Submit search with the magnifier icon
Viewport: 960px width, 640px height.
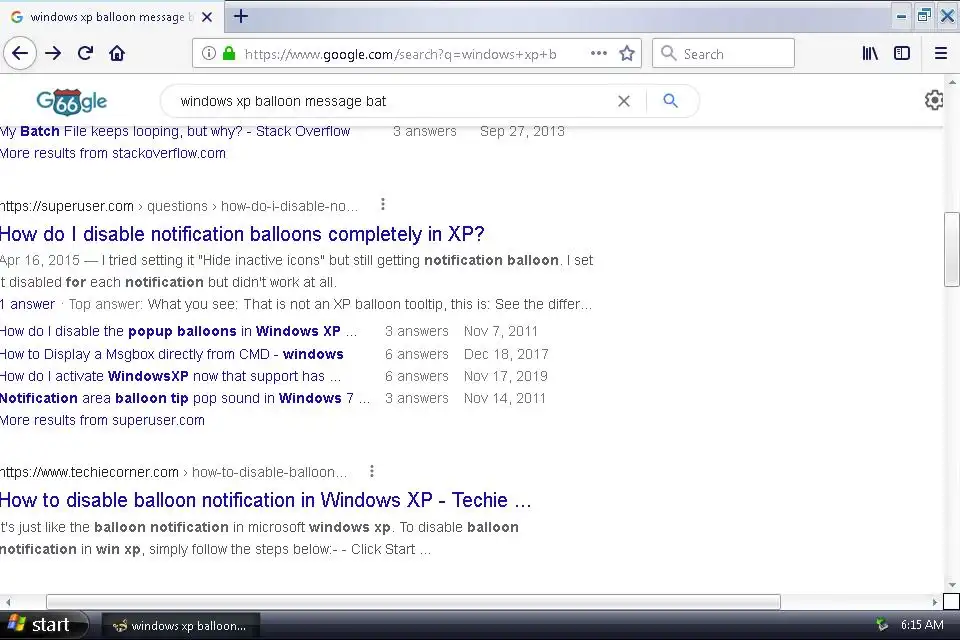tap(670, 100)
